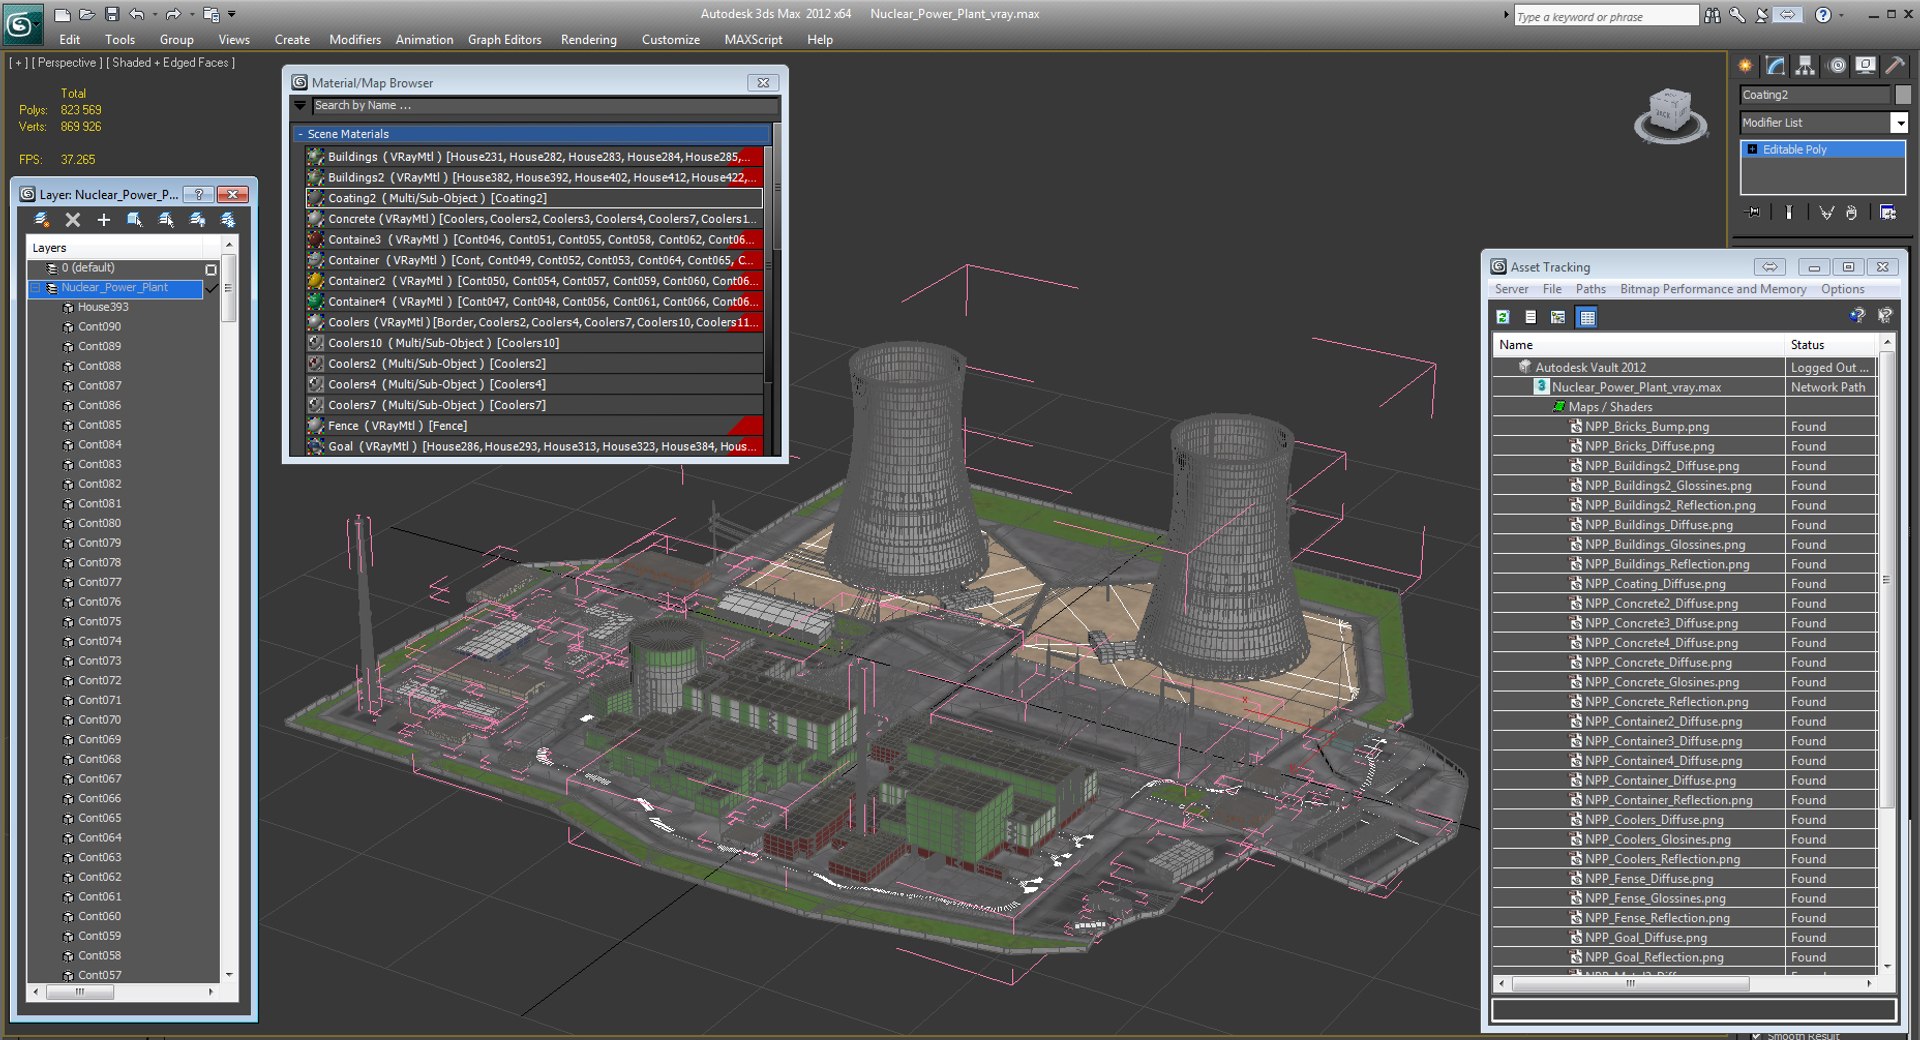The width and height of the screenshot is (1920, 1040).
Task: Click the Coating2 object color swatch
Action: coord(1903,95)
